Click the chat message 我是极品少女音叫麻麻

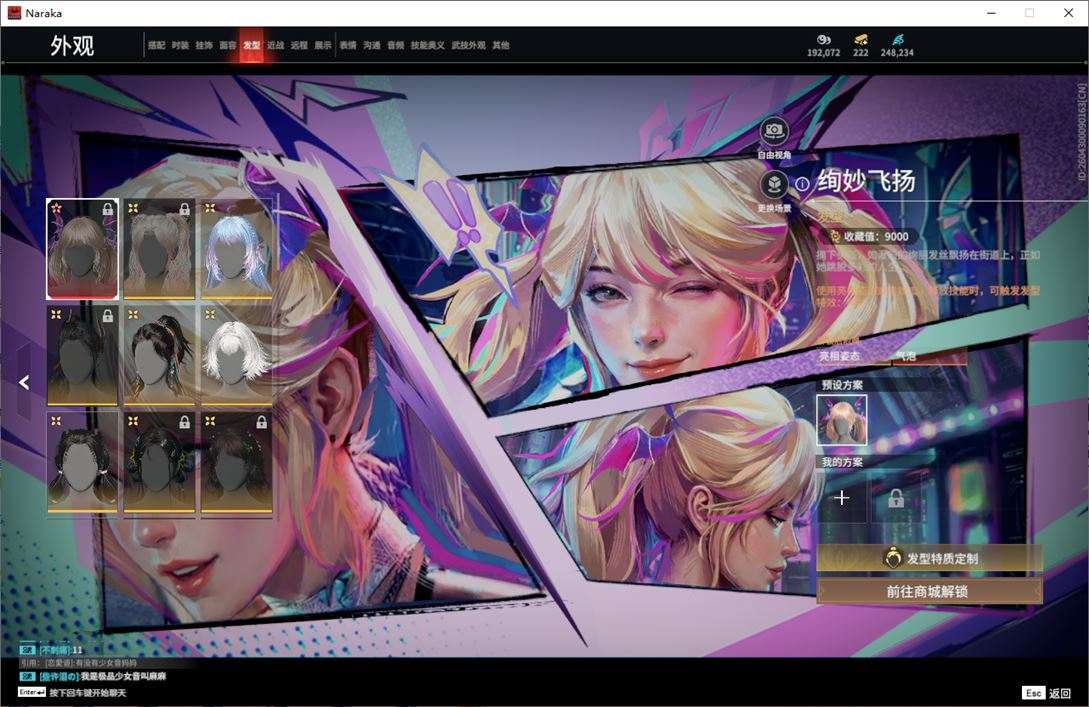123,676
